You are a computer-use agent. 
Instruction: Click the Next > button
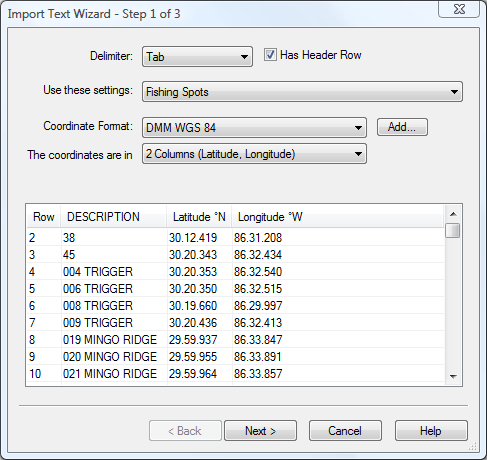(x=260, y=431)
